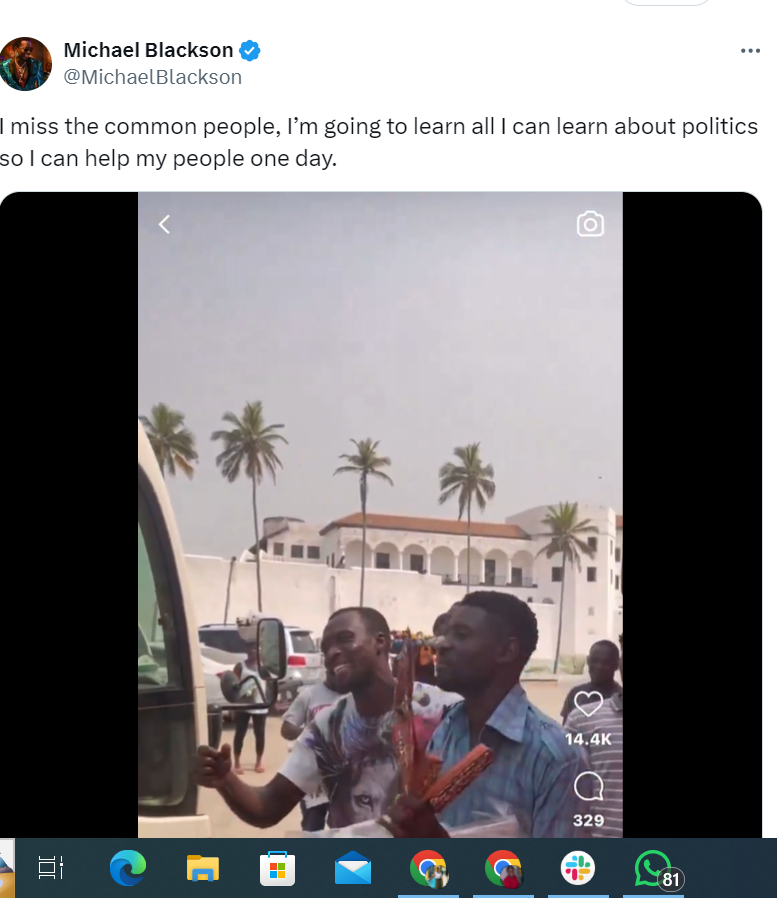Screen dimensions: 777x898
Task: Launch Microsoft Edge from the taskbar
Action: click(x=128, y=868)
